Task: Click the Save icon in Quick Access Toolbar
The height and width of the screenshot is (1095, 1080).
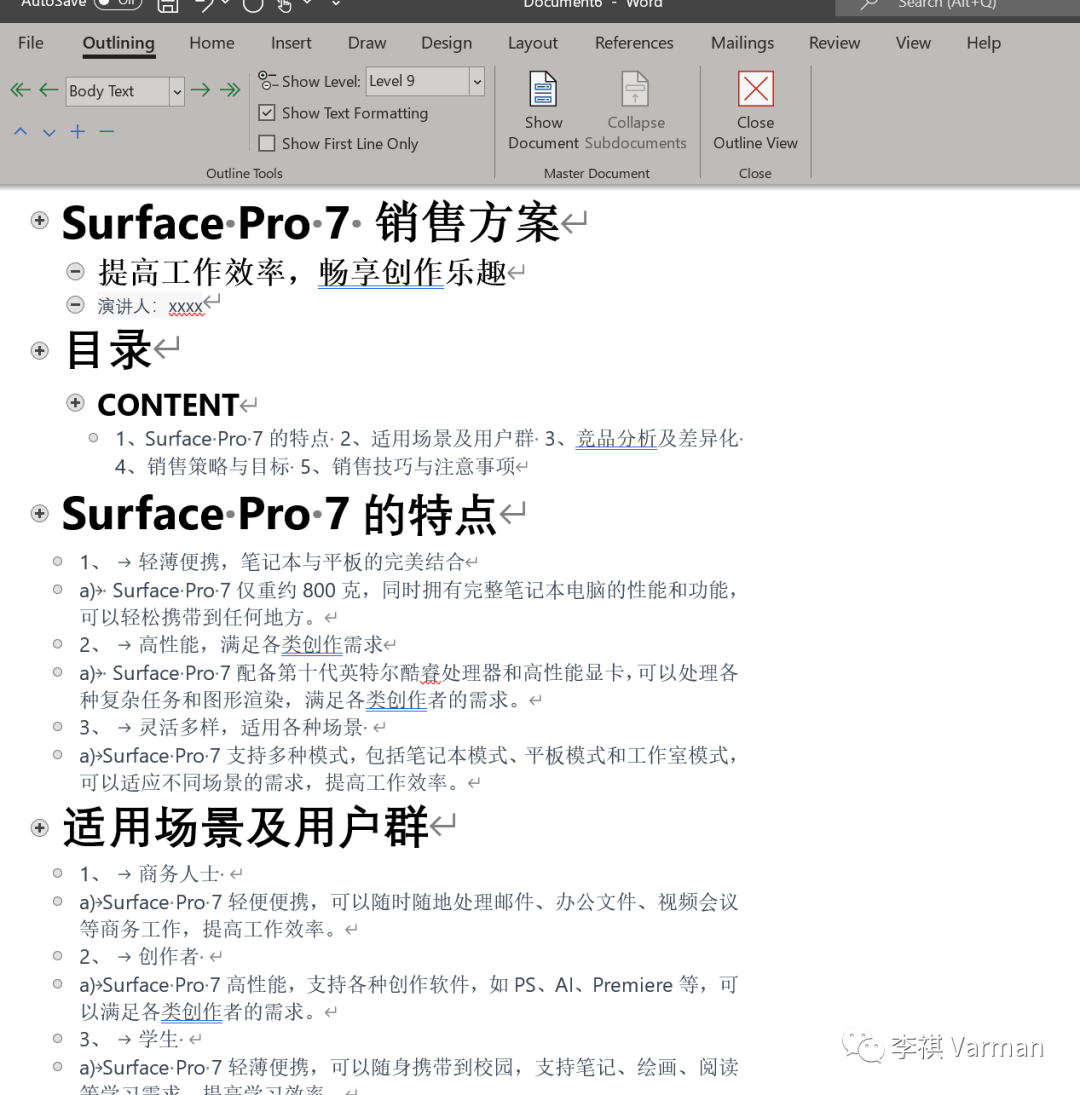Action: (x=167, y=5)
